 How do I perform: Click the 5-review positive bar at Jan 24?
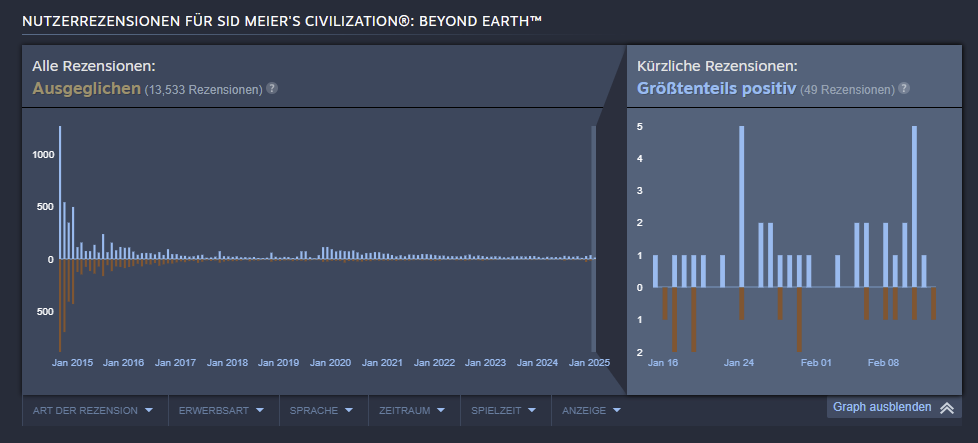pos(742,207)
